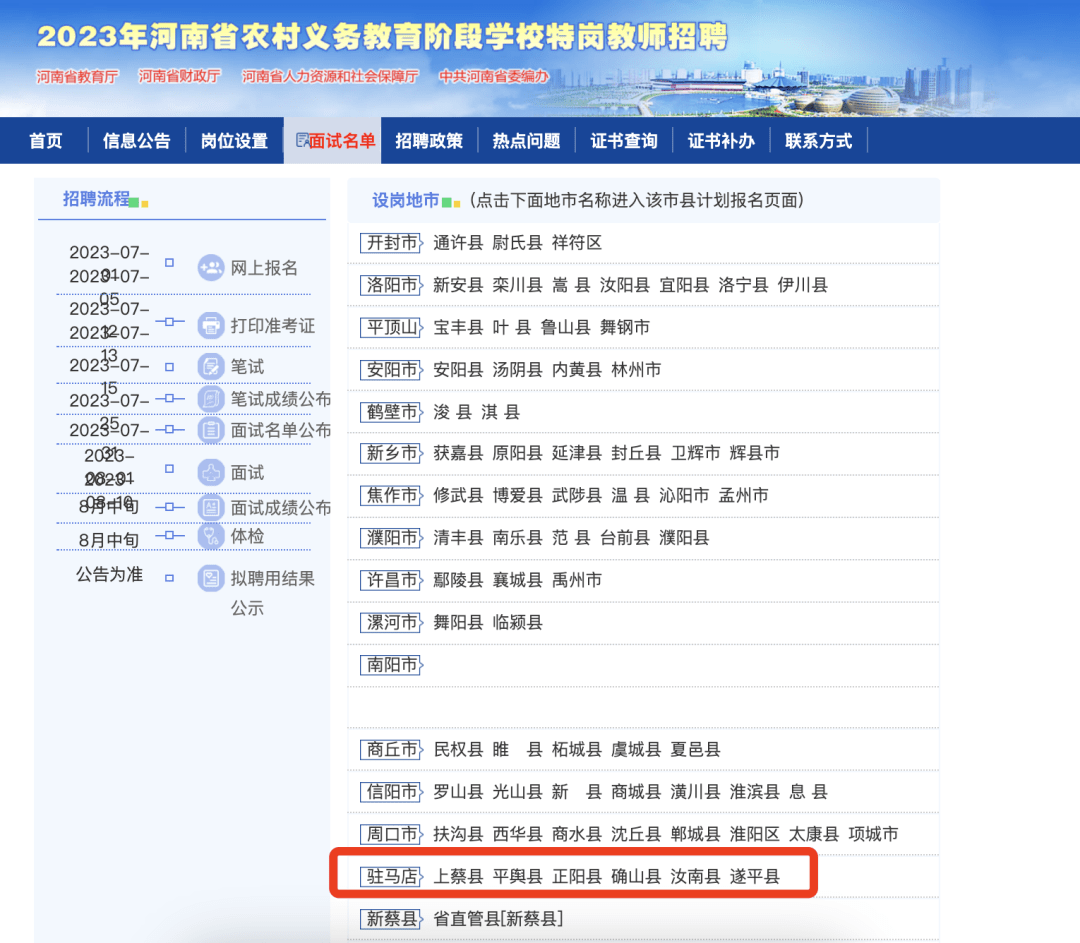Open the 鲁山县 county link

[565, 327]
